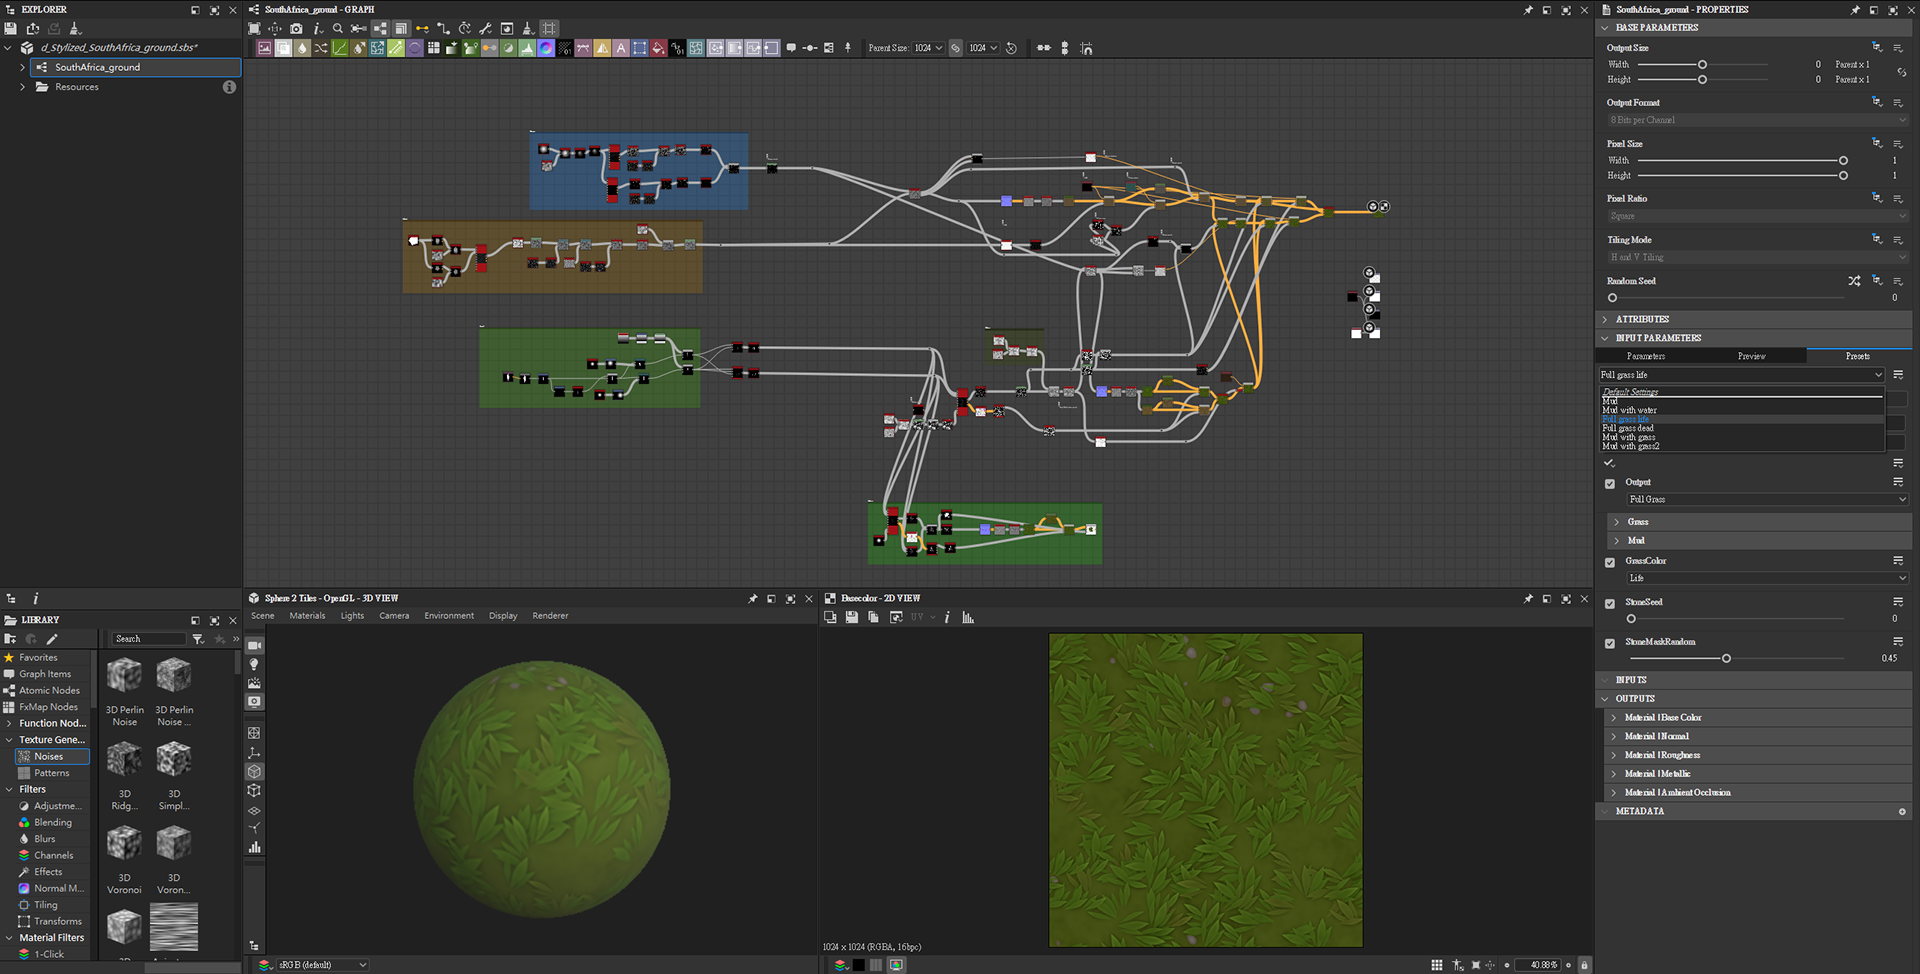This screenshot has width=1920, height=974.
Task: Click the camera screenshot icon in graph toolbar
Action: click(296, 29)
